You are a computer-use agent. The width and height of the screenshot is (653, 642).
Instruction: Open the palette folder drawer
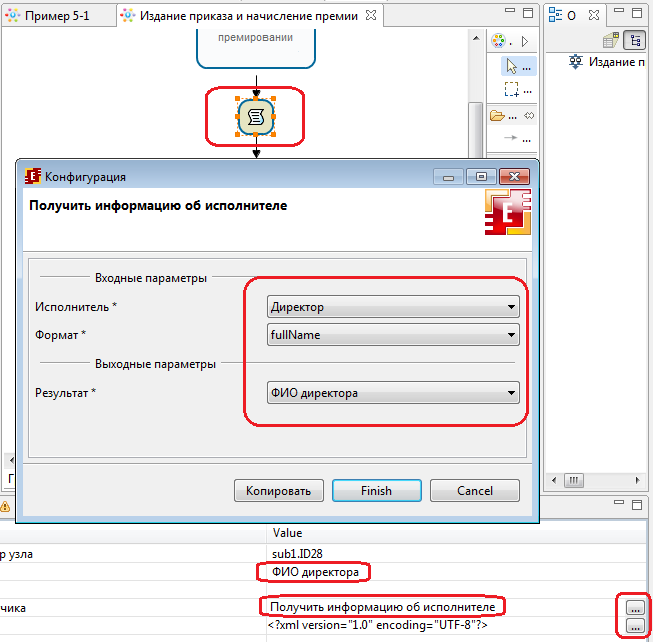tap(498, 115)
